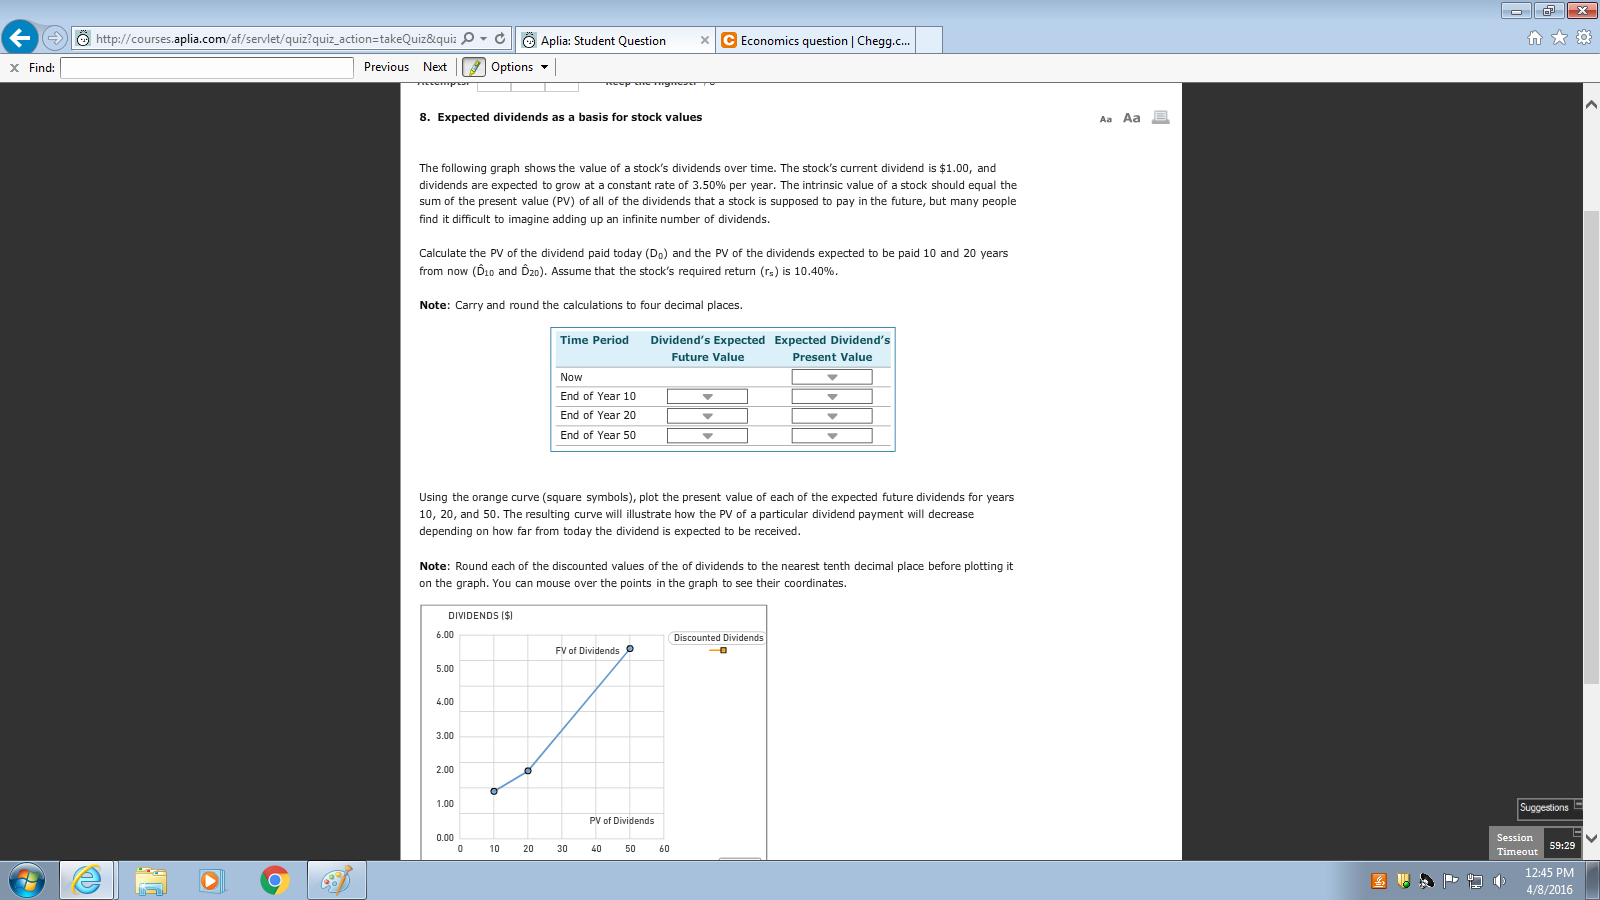The height and width of the screenshot is (900, 1600).
Task: Expand the address bar history arrow
Action: (x=484, y=38)
